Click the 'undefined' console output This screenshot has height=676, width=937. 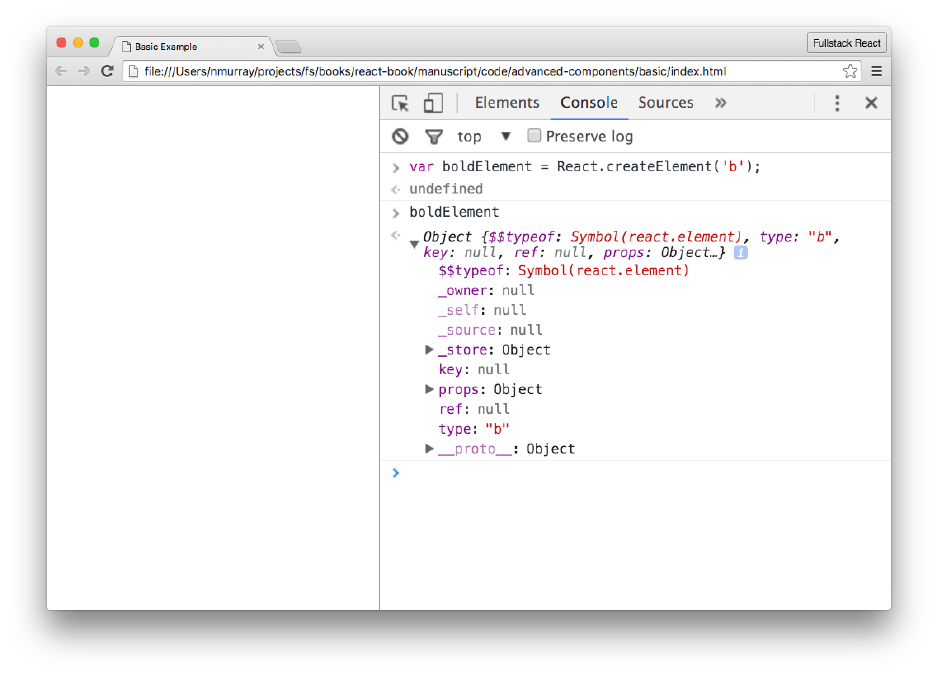tap(446, 189)
